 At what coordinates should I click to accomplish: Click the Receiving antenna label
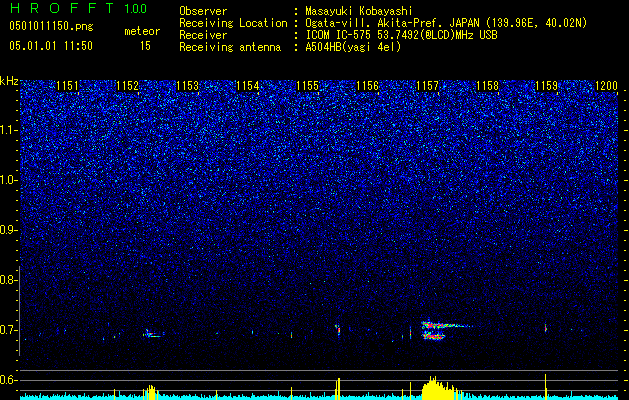[230, 48]
